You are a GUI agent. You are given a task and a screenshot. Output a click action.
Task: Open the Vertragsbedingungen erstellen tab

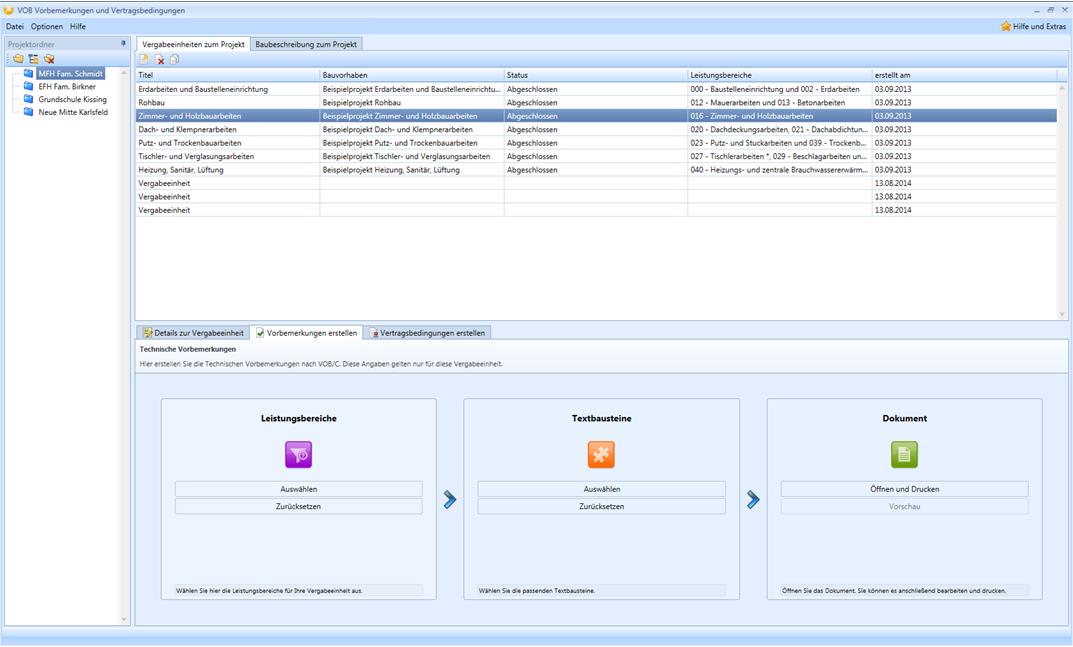(427, 332)
